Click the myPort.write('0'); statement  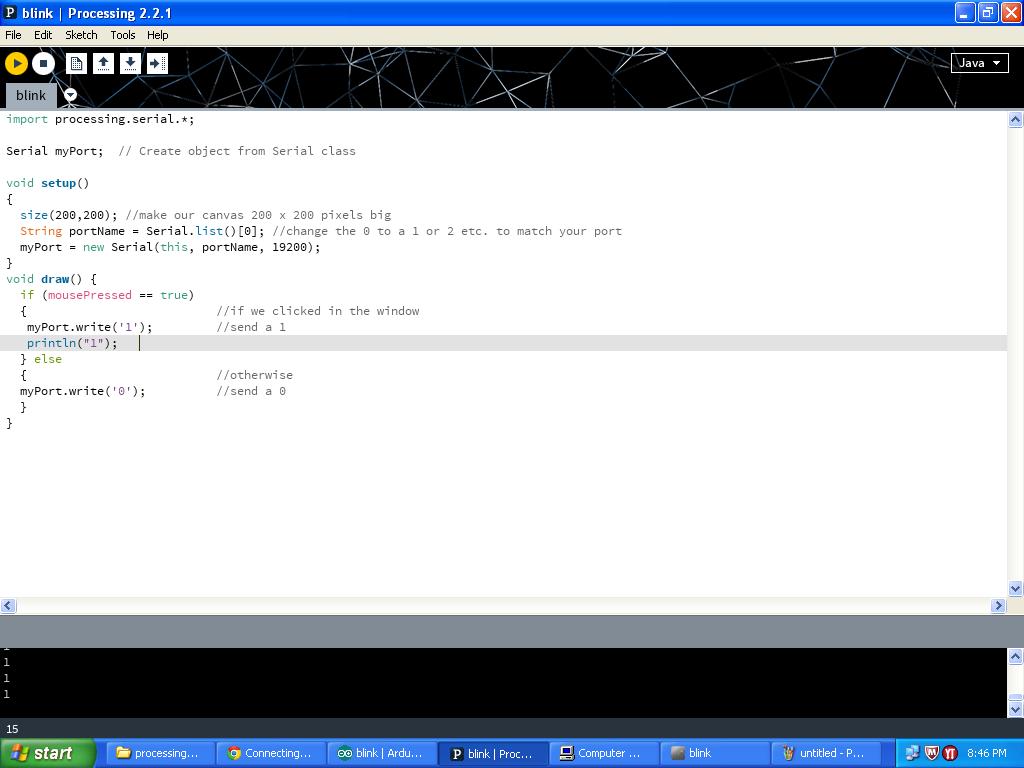coord(82,391)
